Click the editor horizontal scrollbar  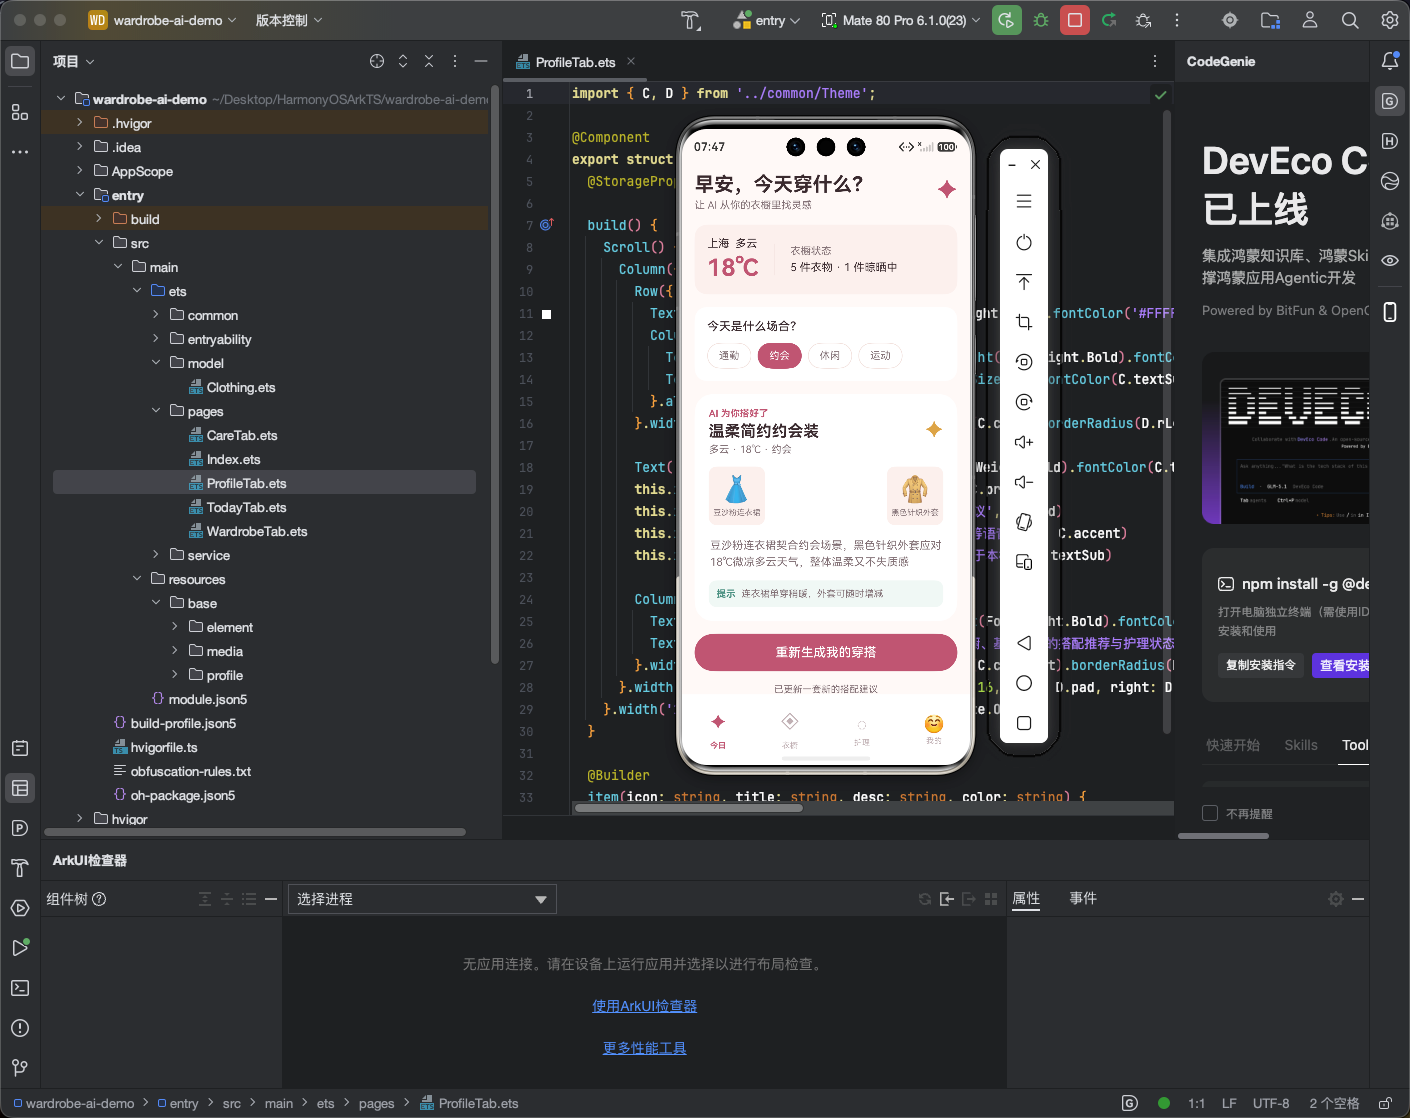[688, 808]
